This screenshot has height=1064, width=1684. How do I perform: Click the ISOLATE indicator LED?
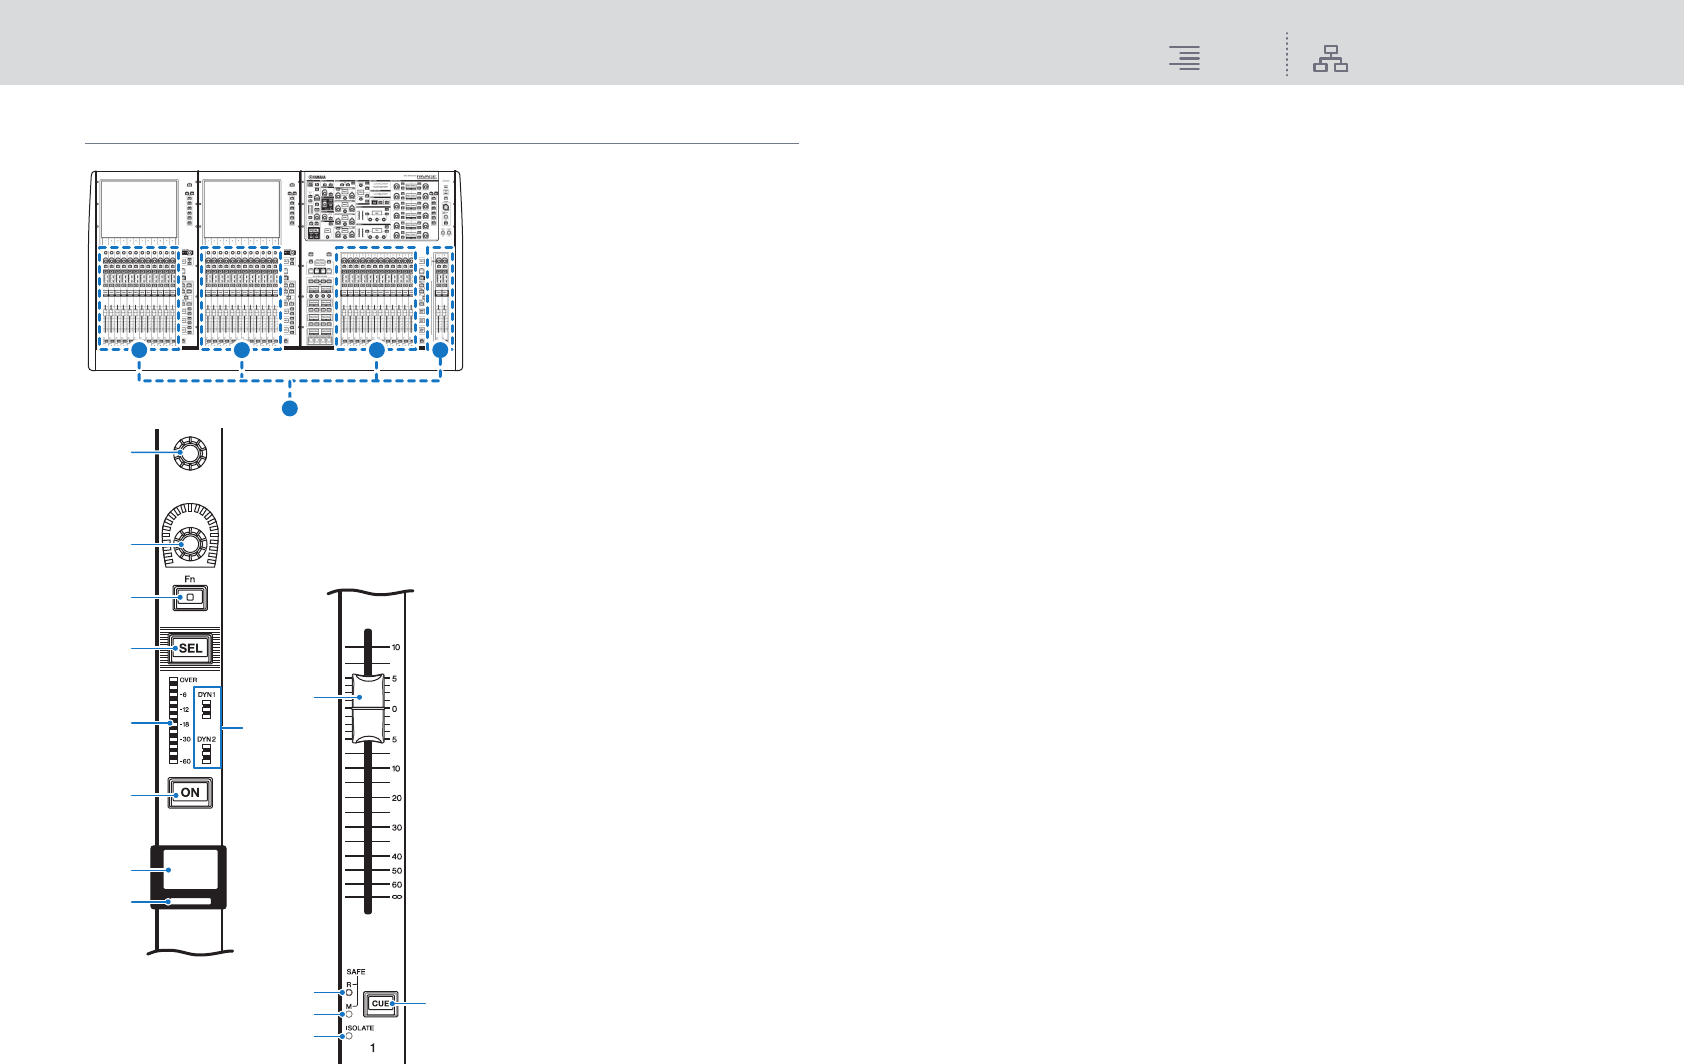pyautogui.click(x=349, y=1036)
